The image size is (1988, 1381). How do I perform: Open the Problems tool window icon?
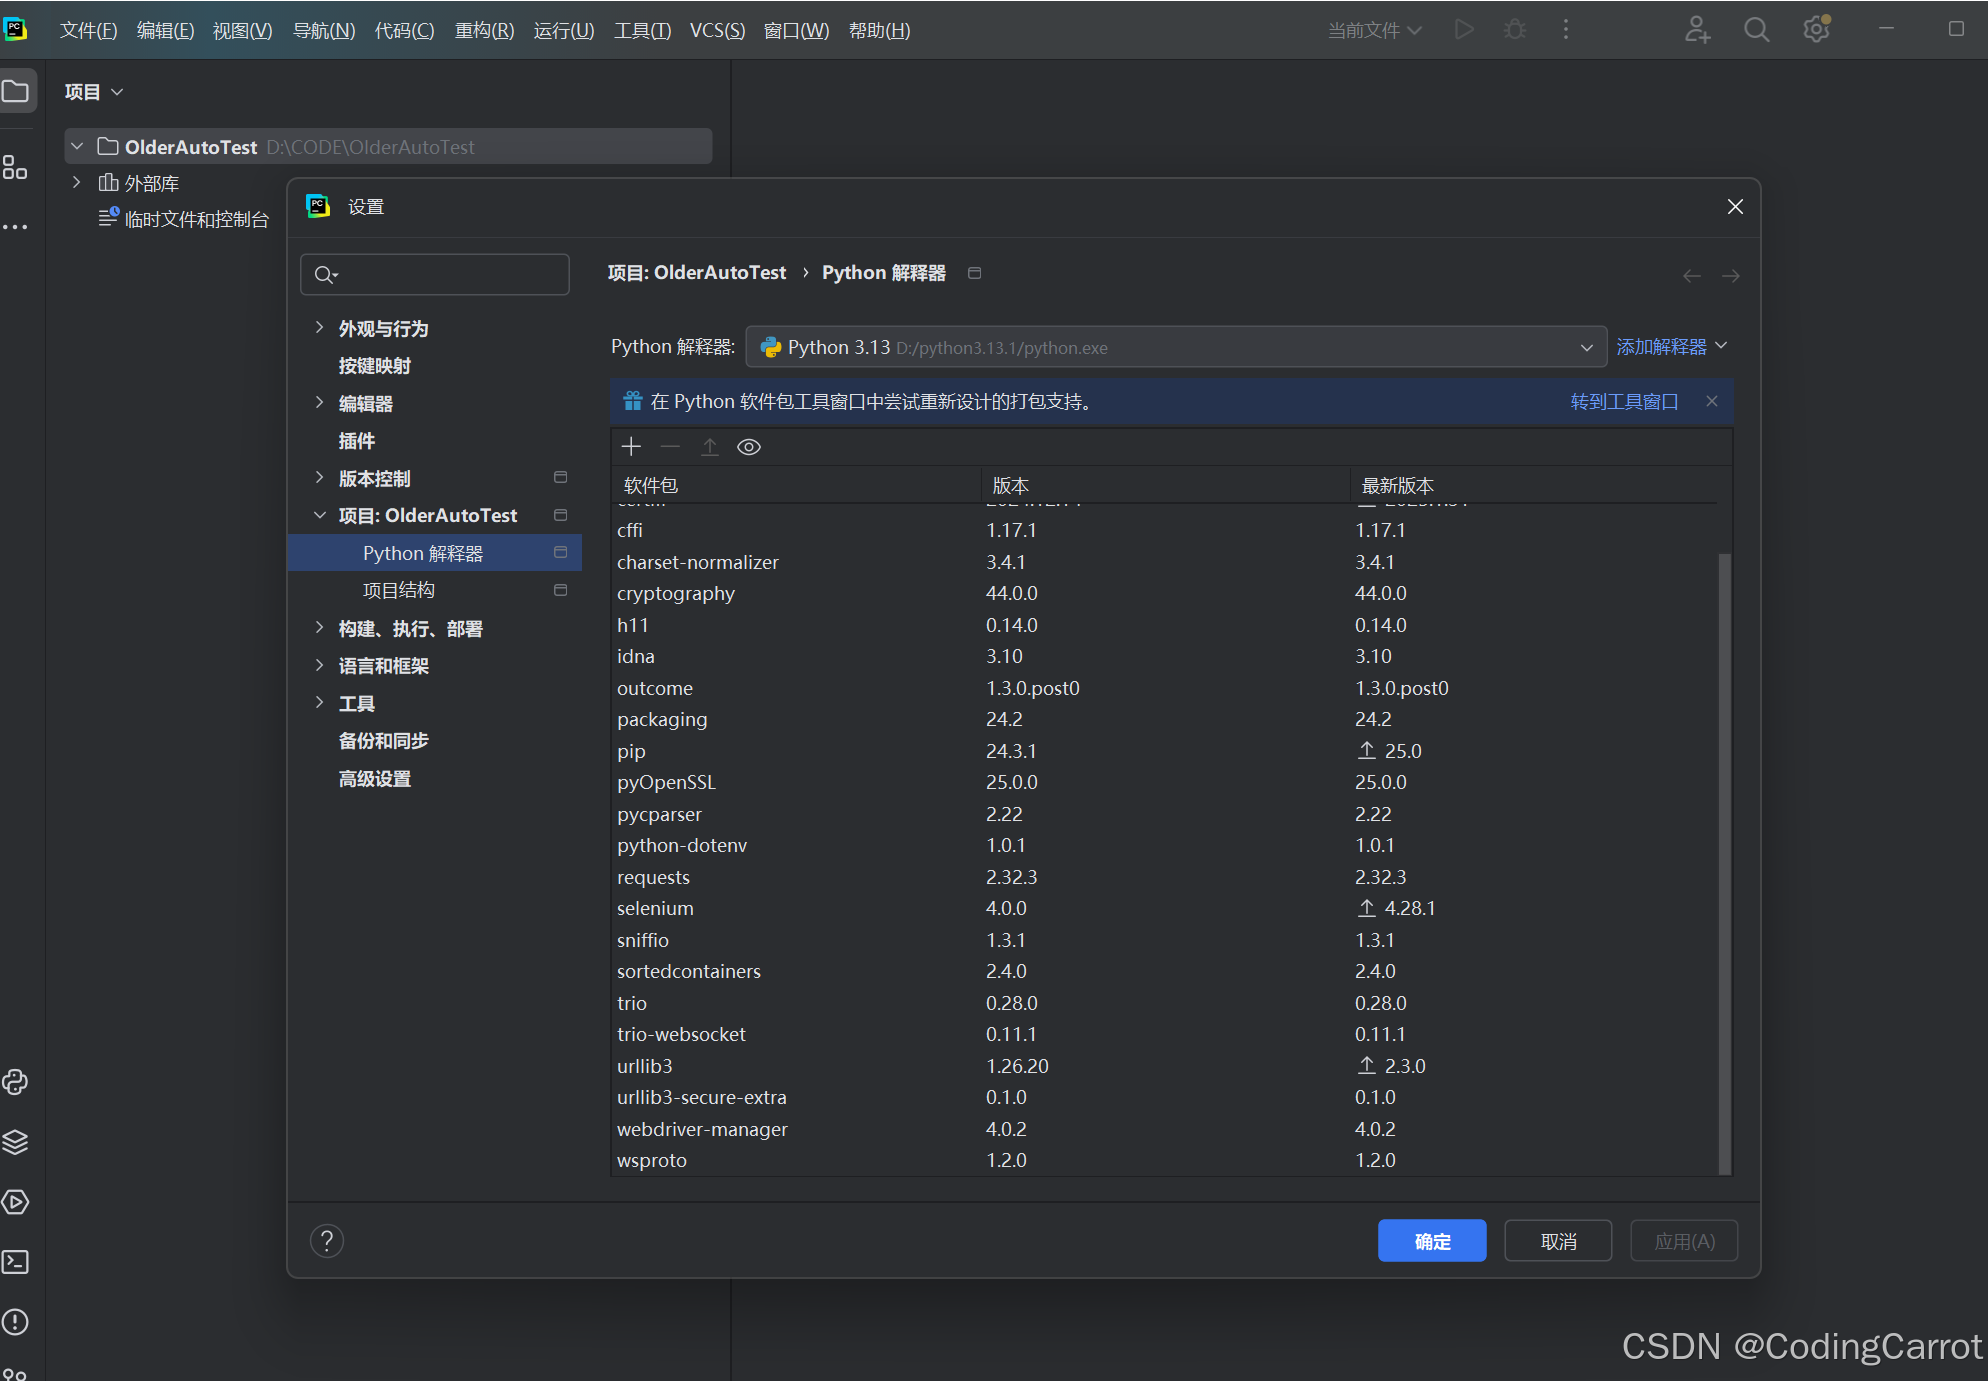[15, 1322]
